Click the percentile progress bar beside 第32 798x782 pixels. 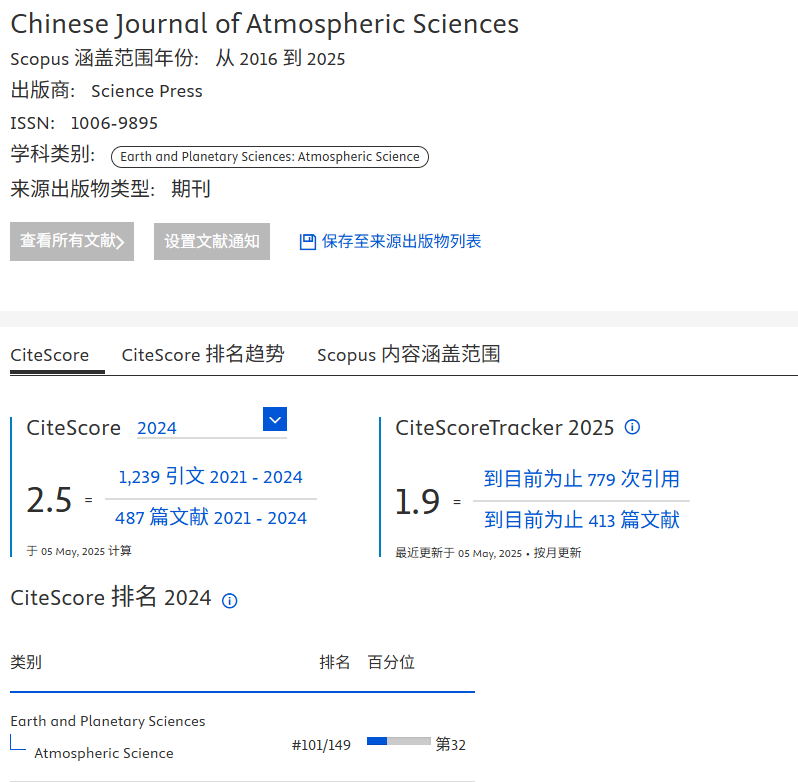tap(398, 742)
